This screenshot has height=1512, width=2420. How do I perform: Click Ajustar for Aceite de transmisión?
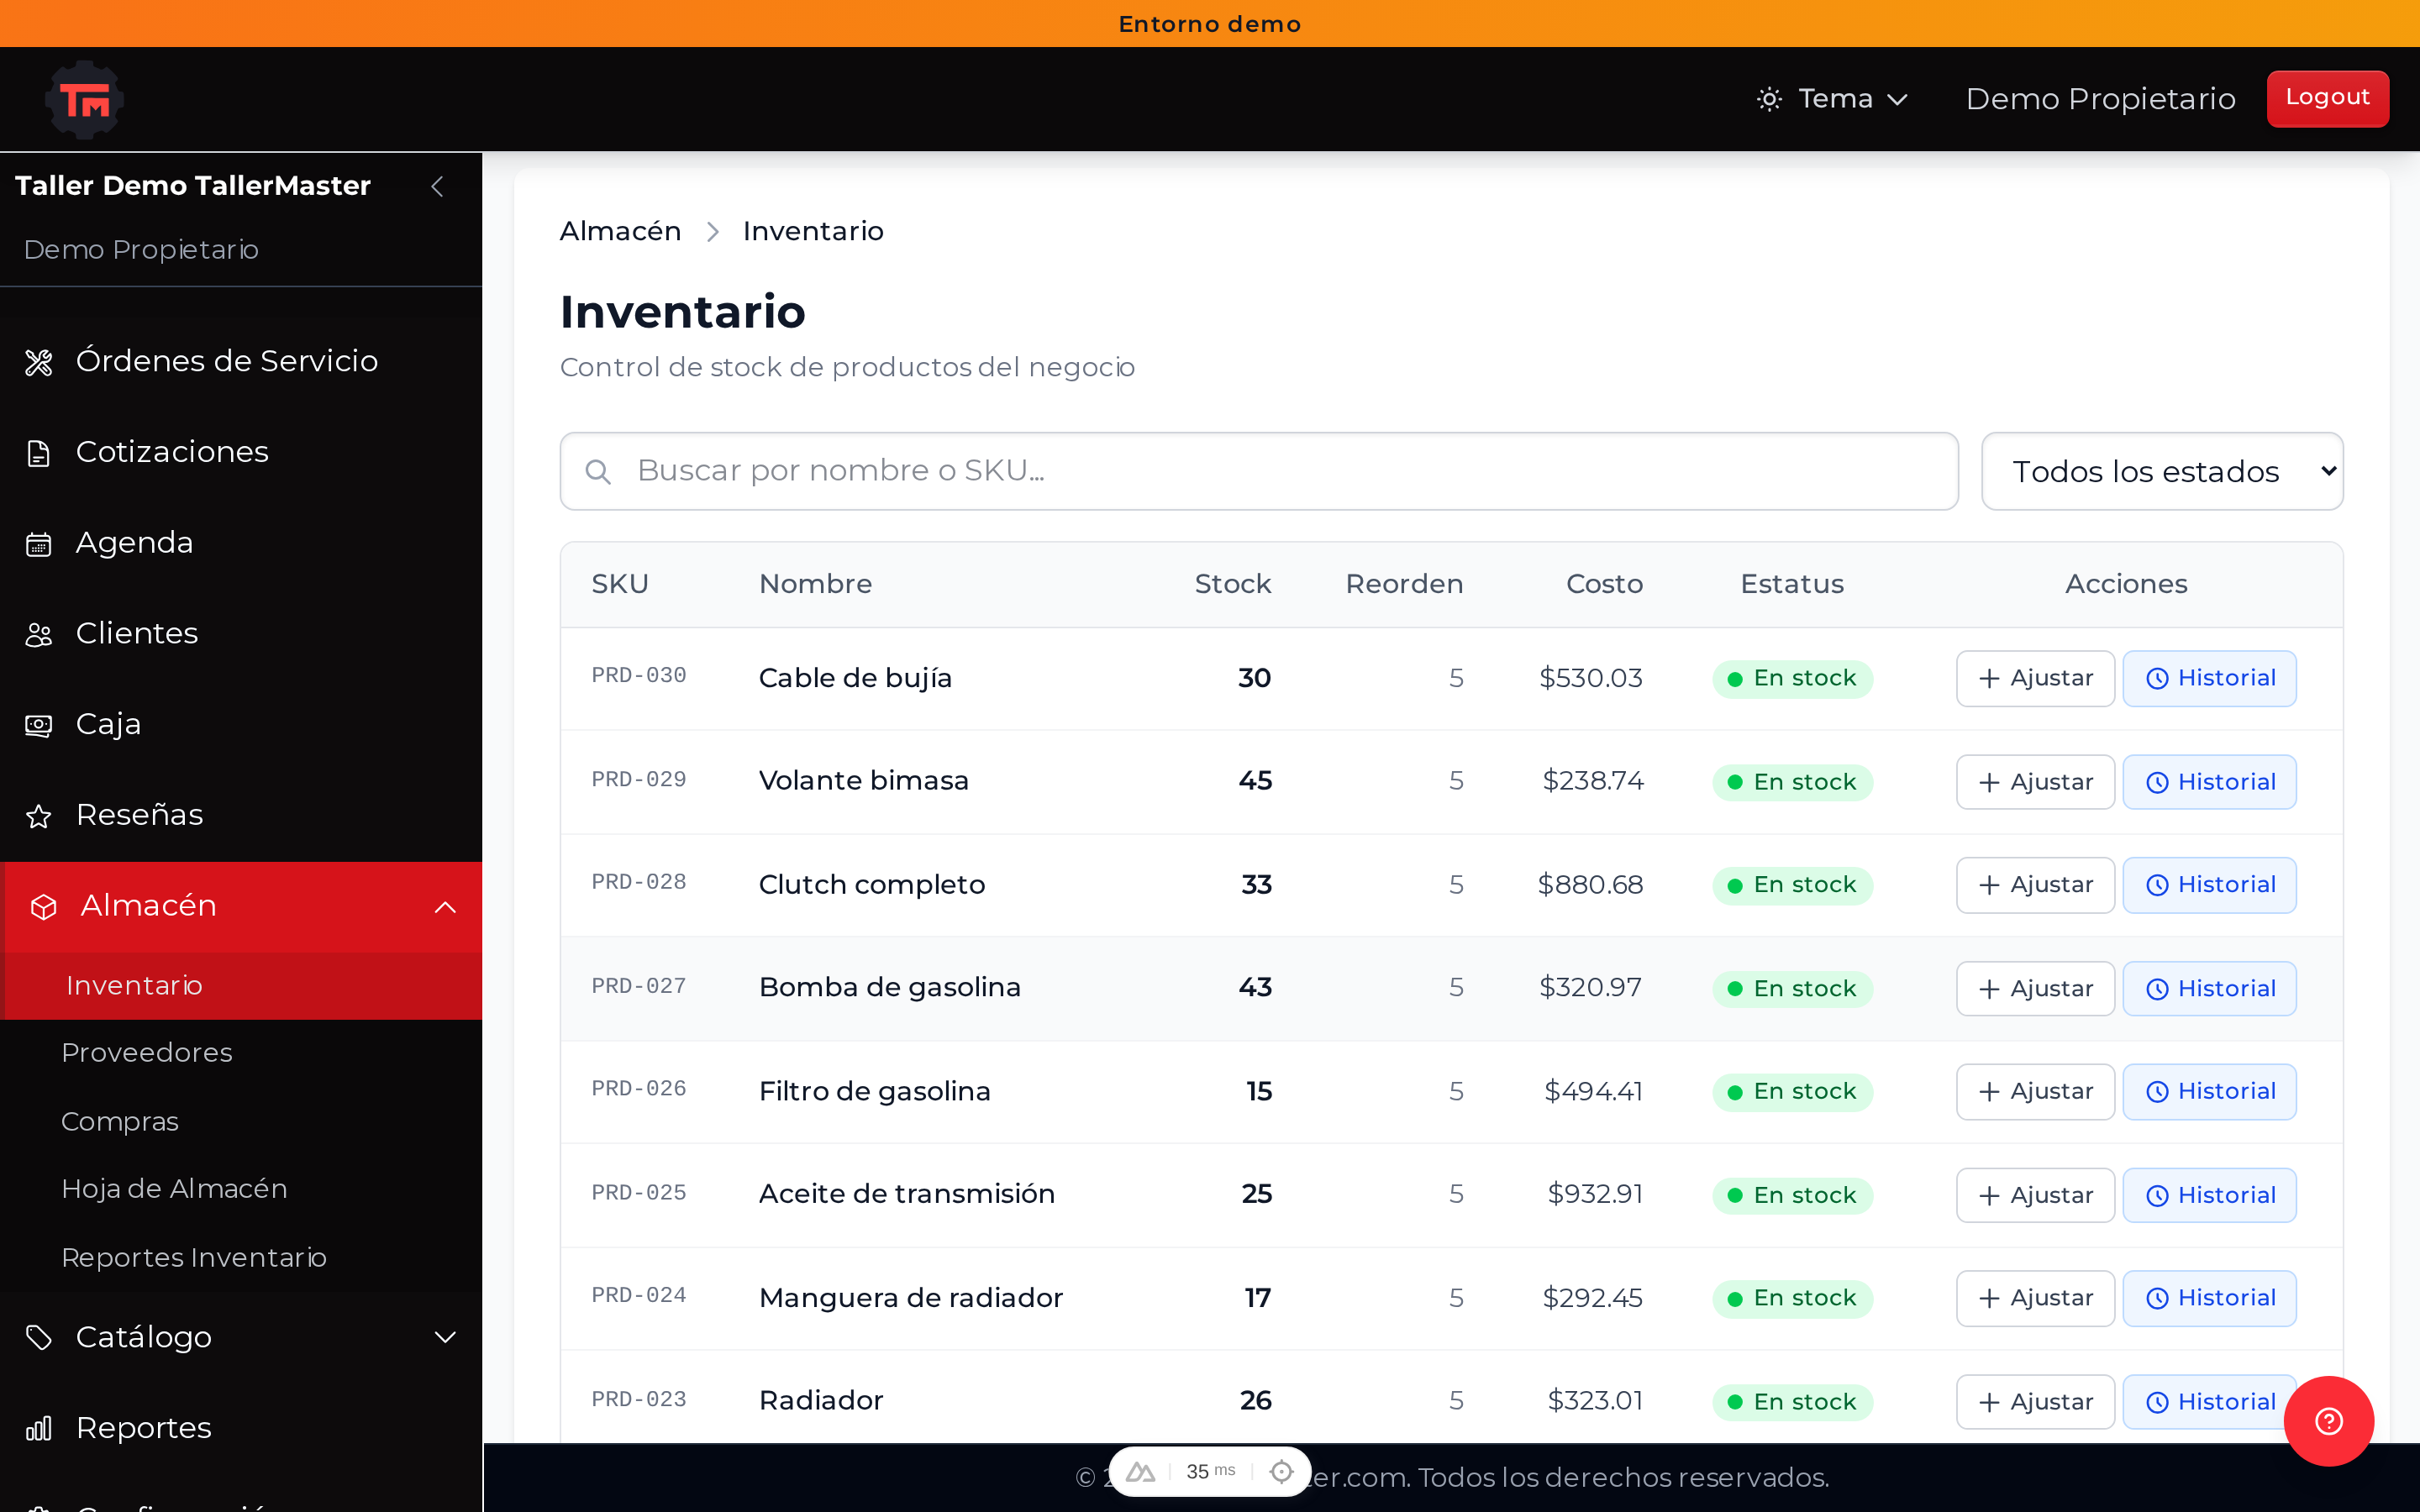click(2035, 1196)
